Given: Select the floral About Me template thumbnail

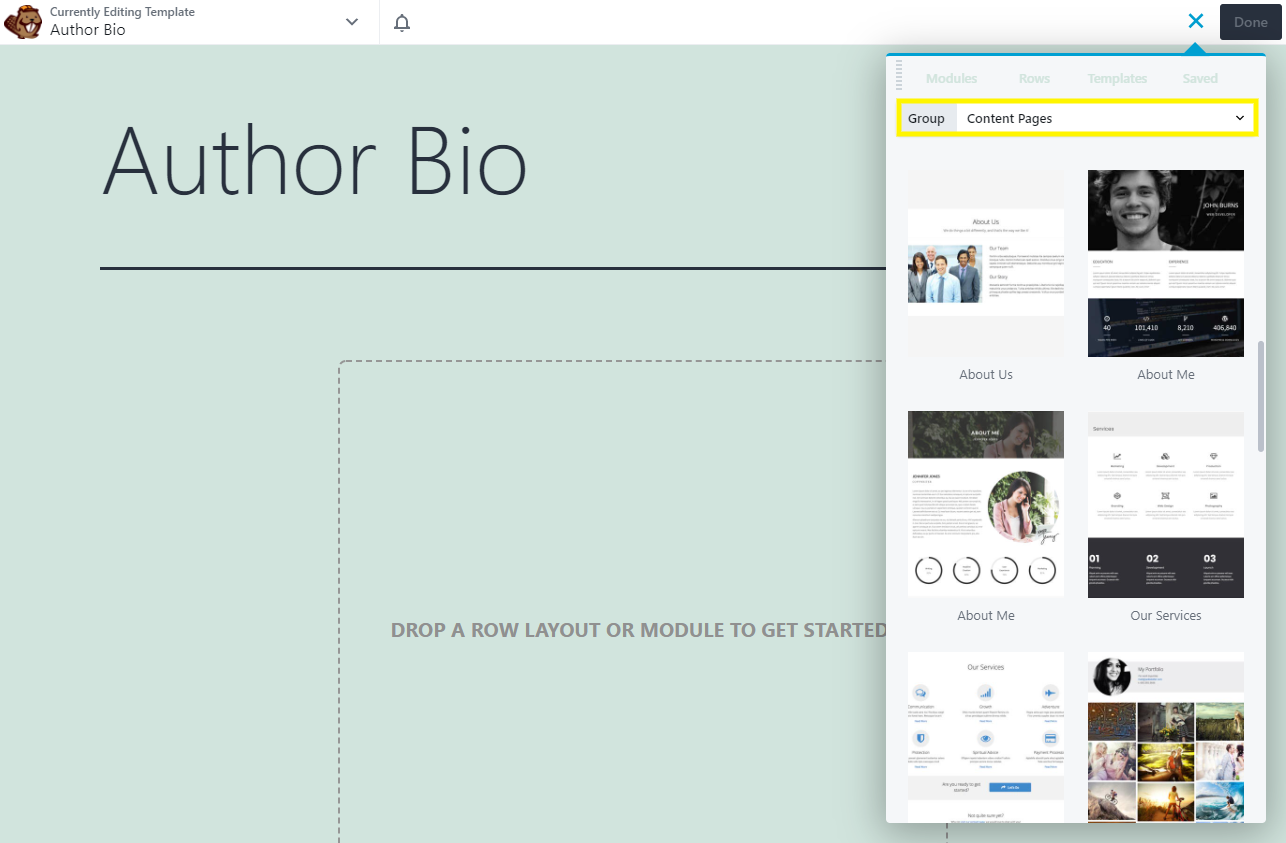Looking at the screenshot, I should click(x=985, y=504).
